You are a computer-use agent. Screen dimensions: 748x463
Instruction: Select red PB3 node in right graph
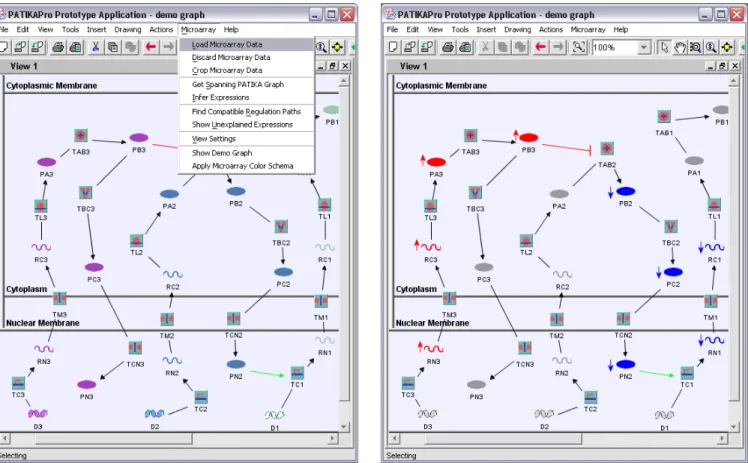click(x=529, y=138)
